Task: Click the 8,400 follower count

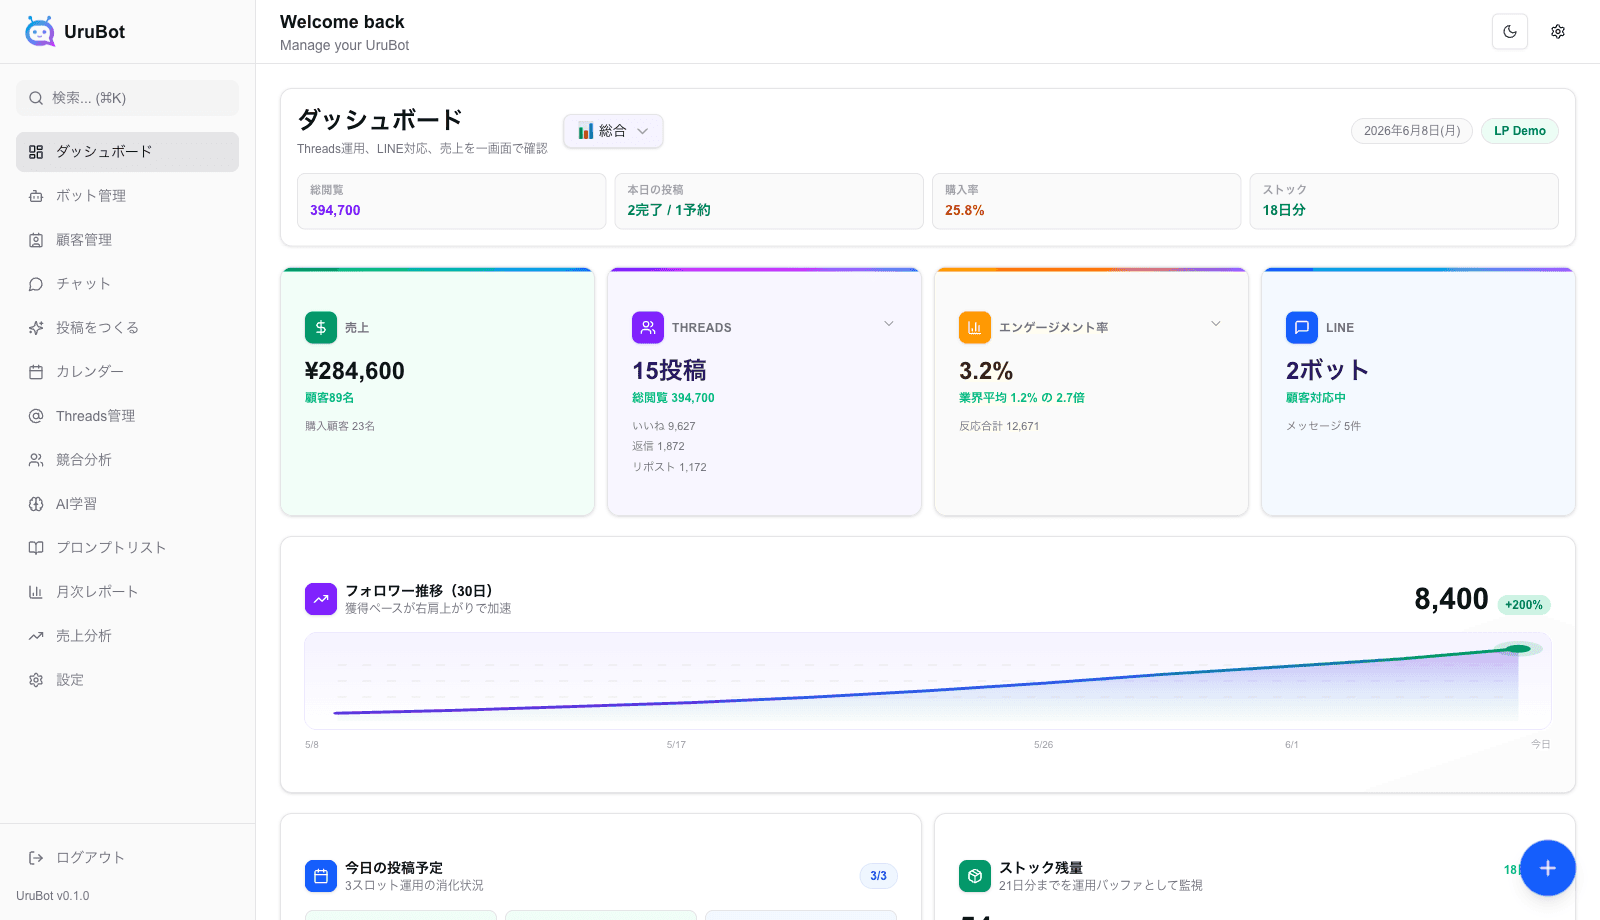Action: tap(1451, 599)
